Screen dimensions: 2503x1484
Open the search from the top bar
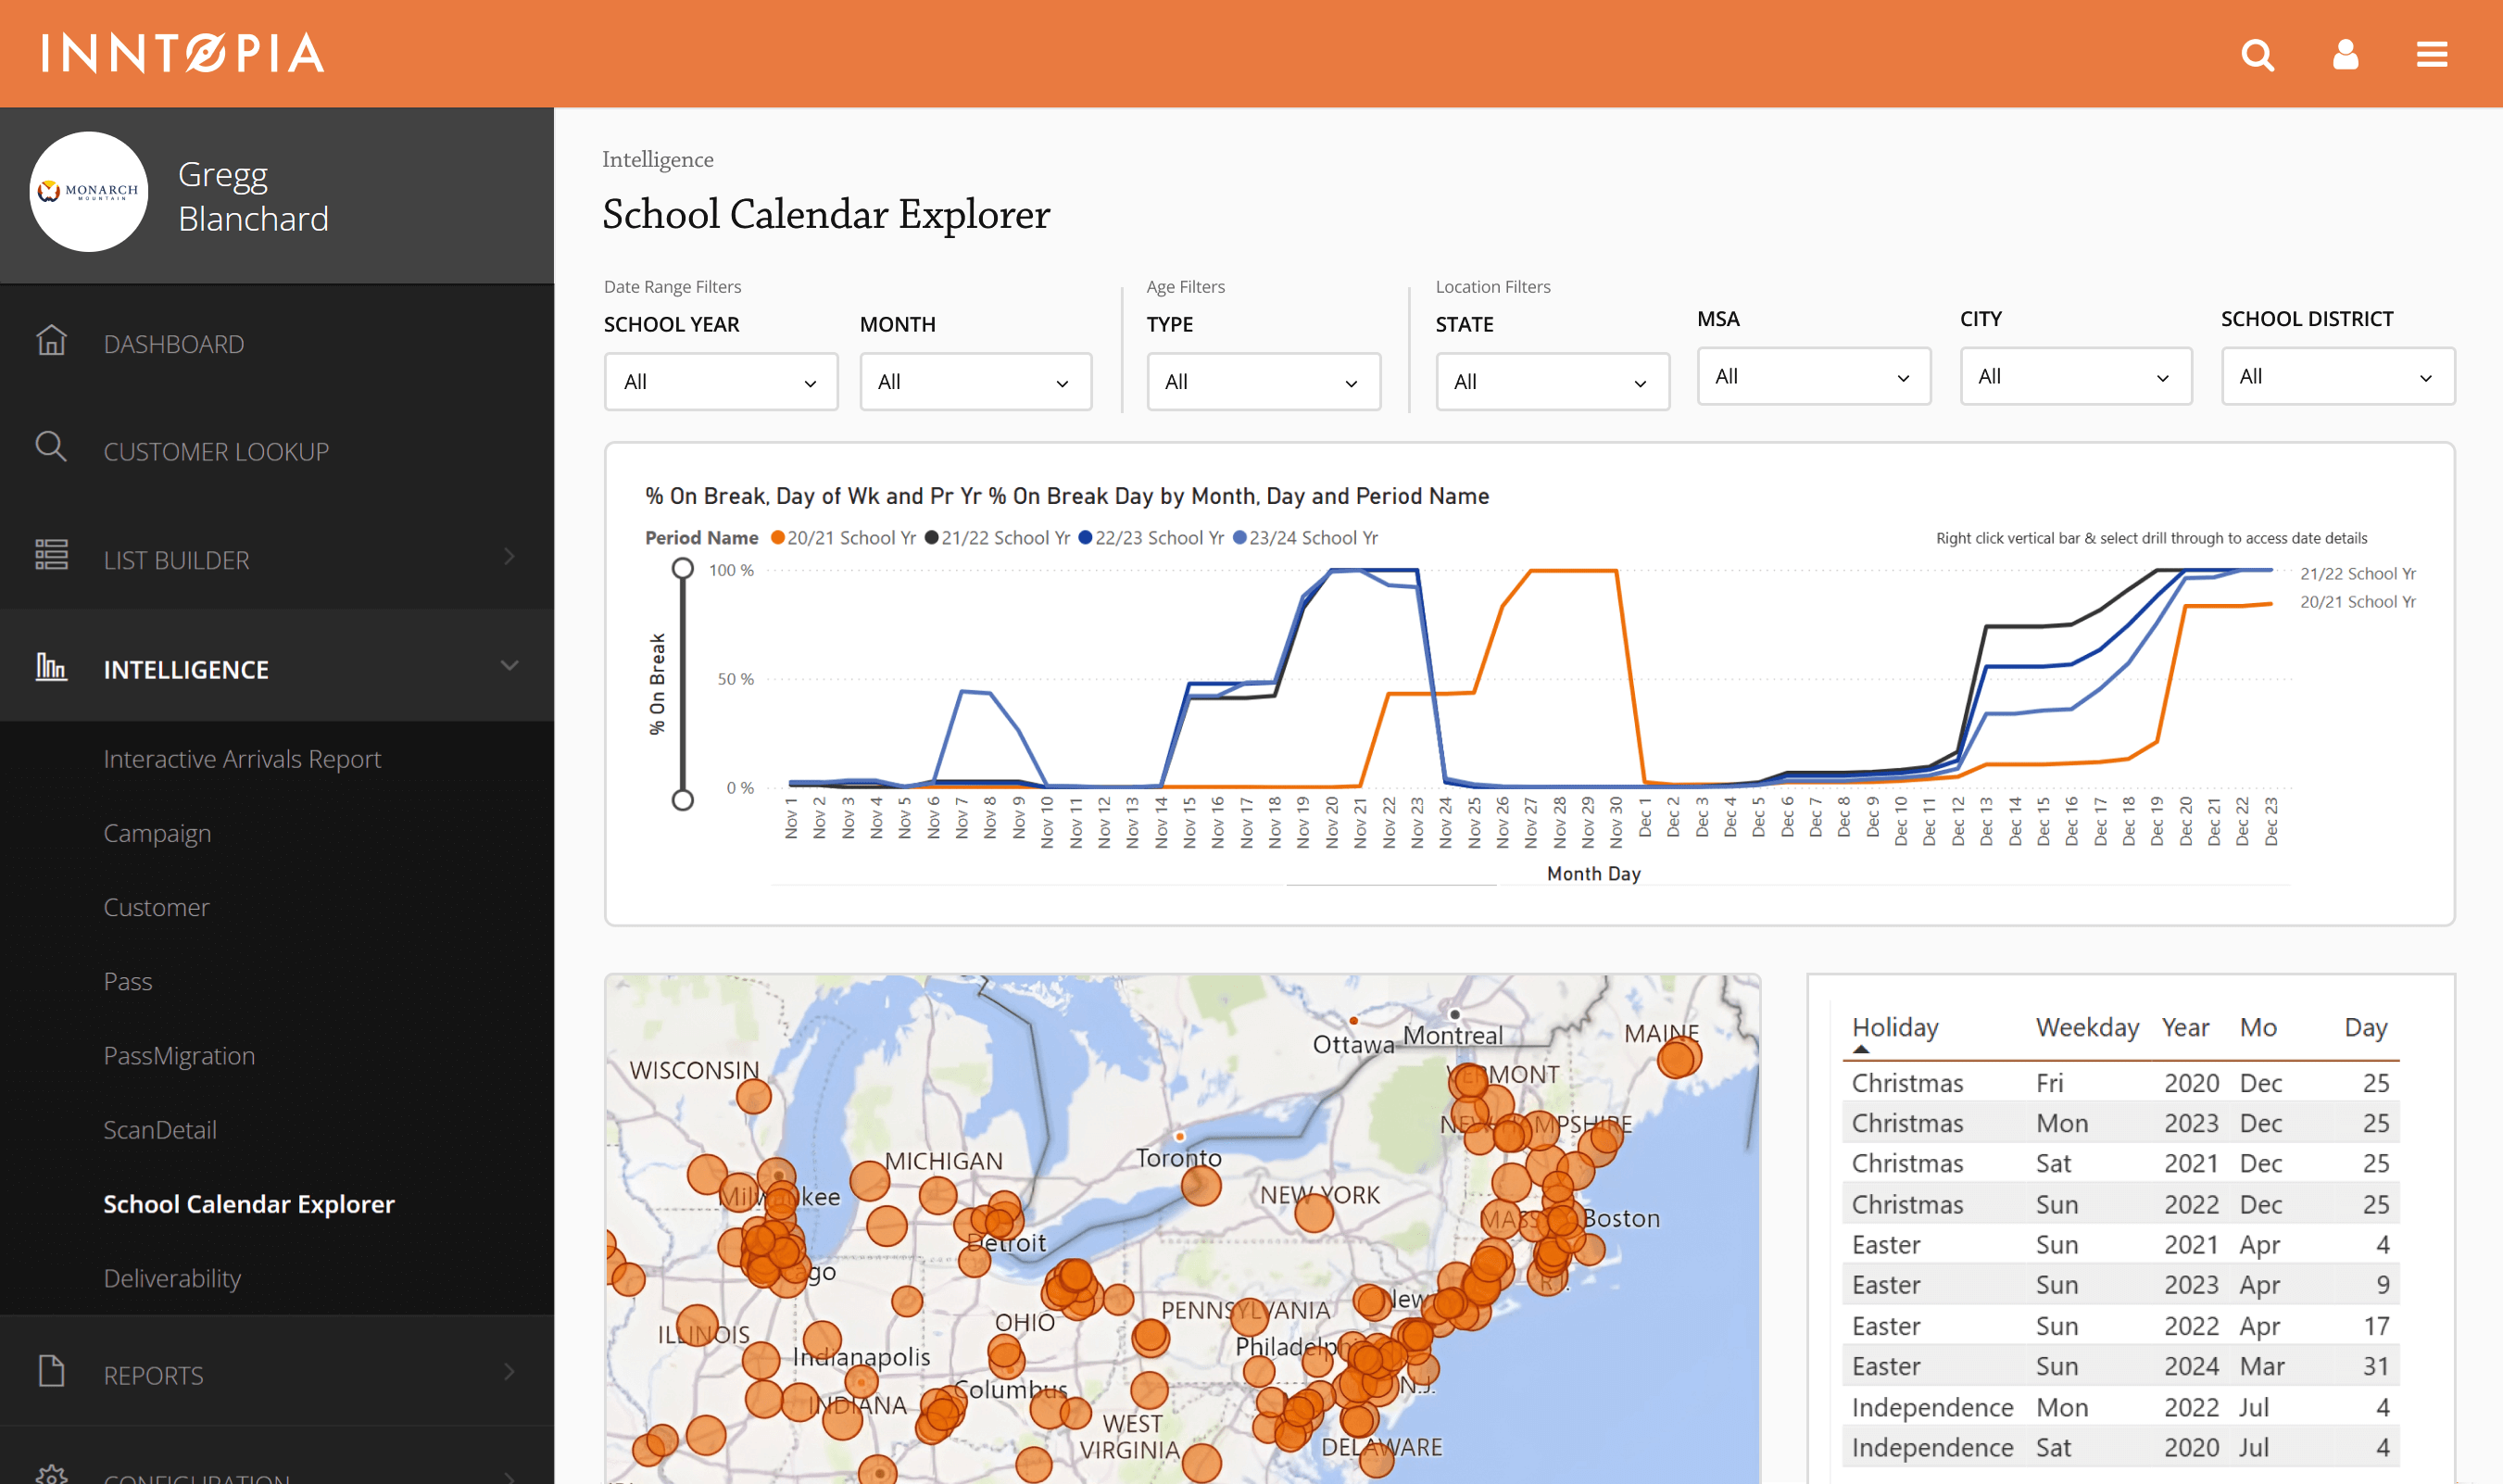pyautogui.click(x=2258, y=55)
